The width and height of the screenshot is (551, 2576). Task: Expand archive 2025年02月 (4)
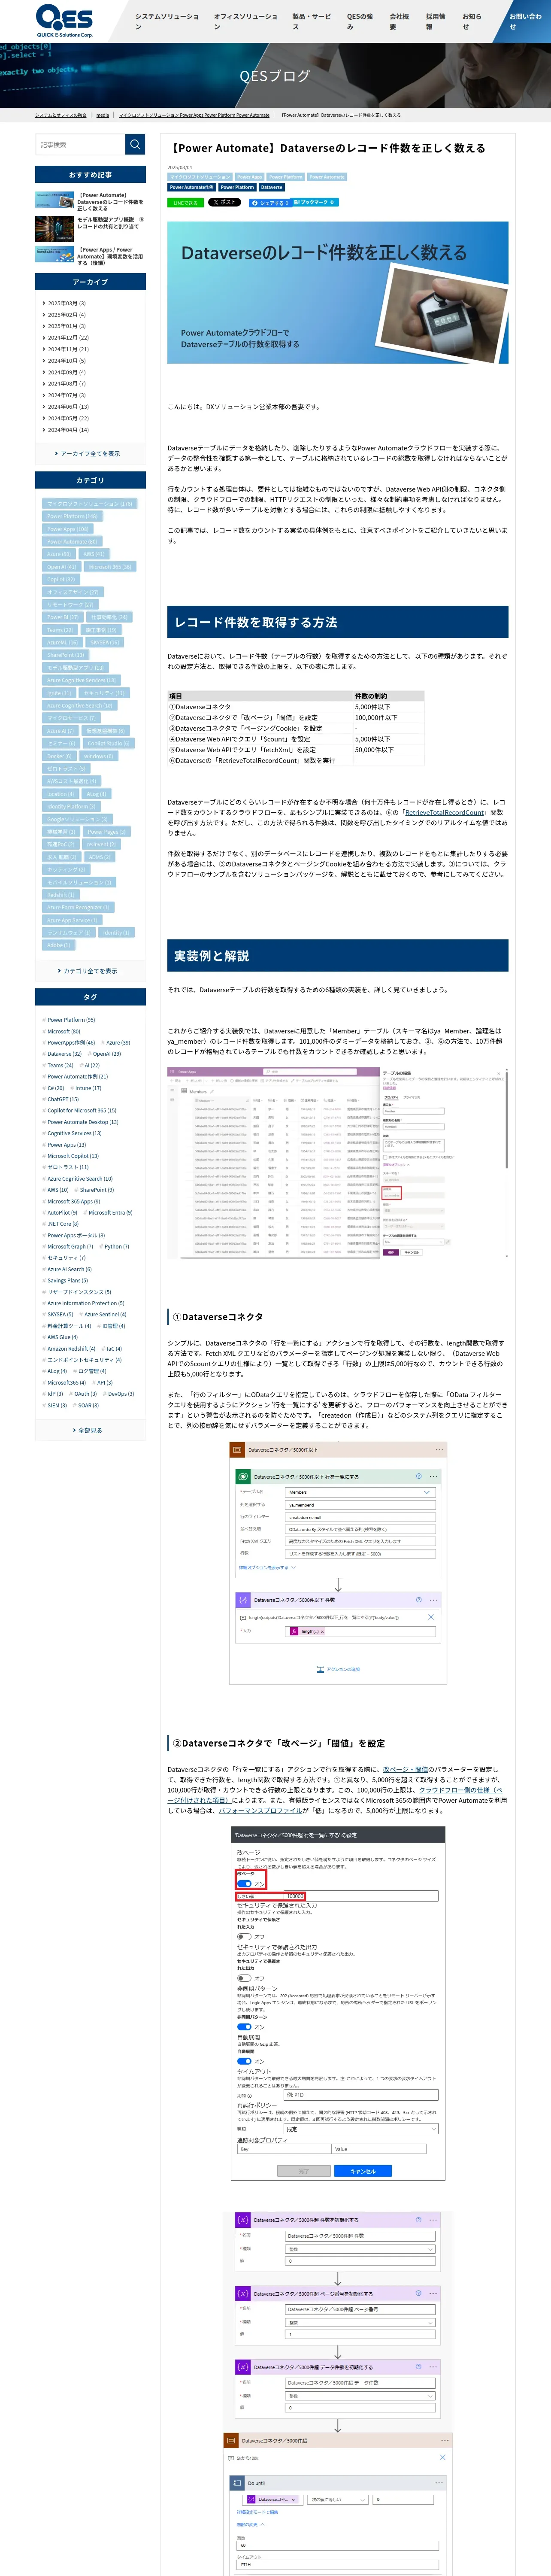66,315
